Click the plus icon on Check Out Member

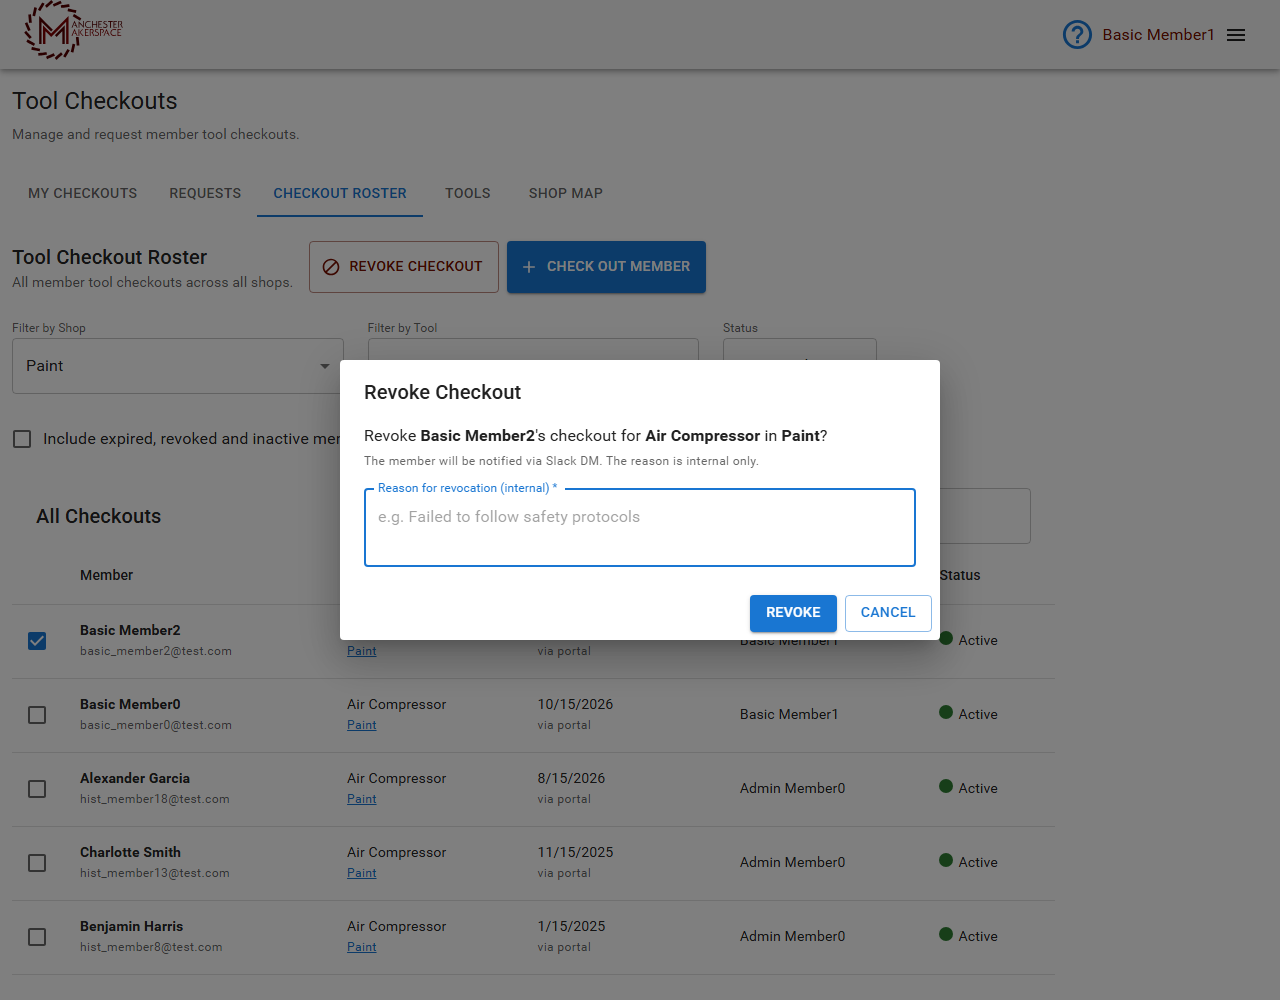pyautogui.click(x=529, y=267)
